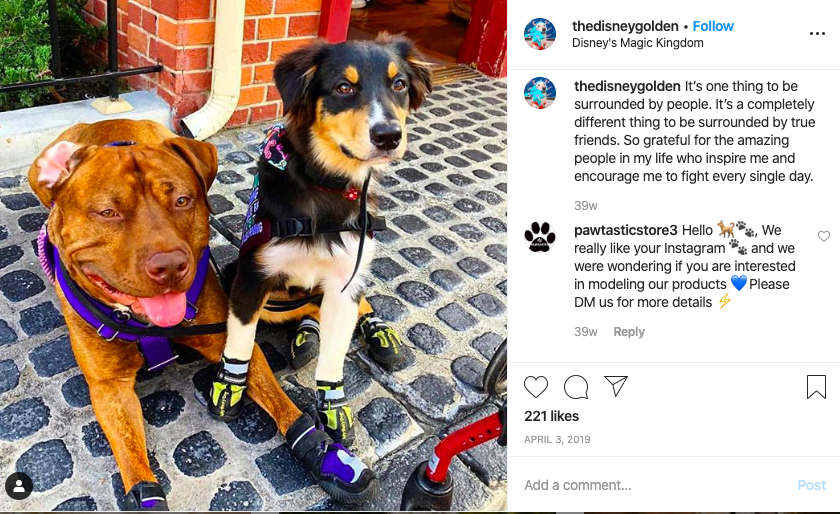Open thedisneygolden header profile picture
Screen dimensions: 840x514
539,34
